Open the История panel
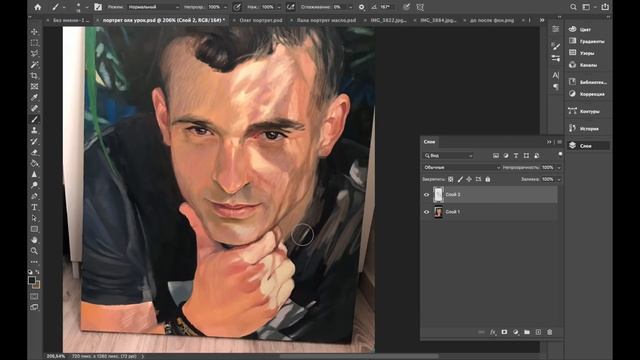 coord(588,129)
